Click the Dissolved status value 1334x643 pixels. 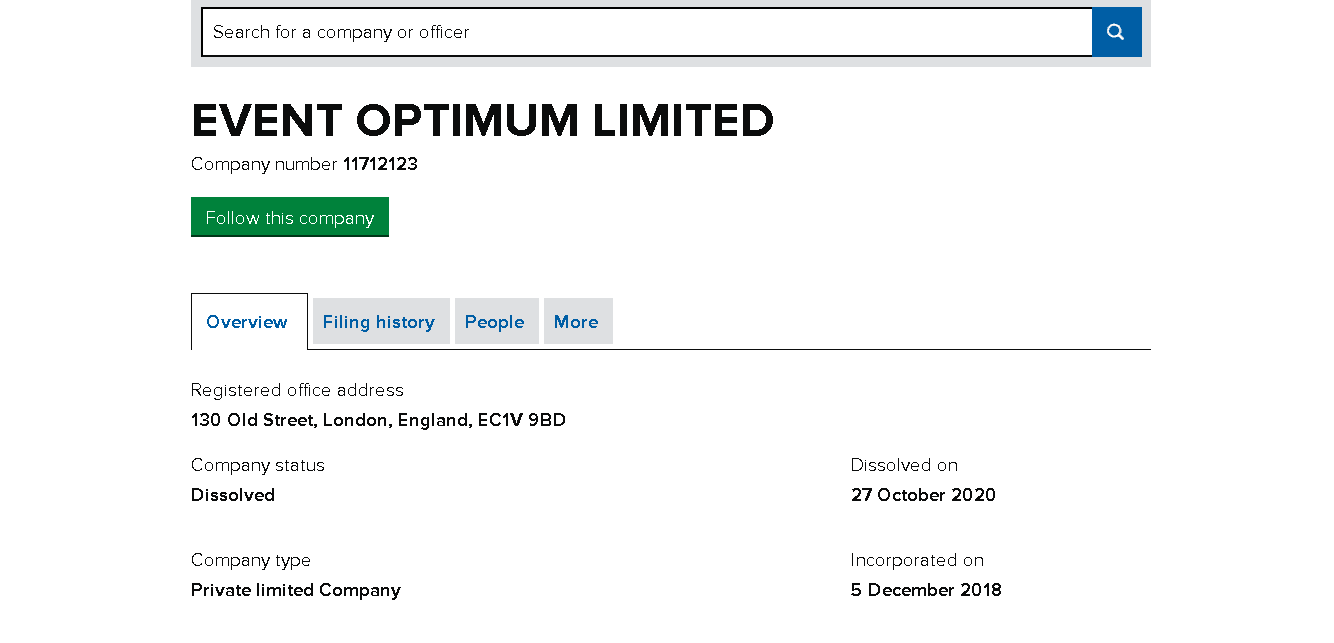(x=233, y=495)
